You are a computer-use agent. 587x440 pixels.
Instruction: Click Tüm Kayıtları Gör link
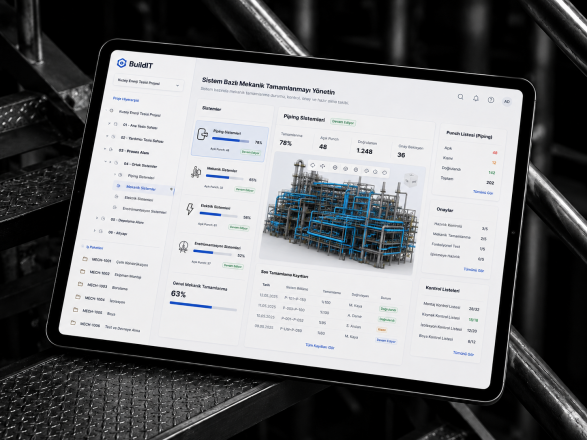pyautogui.click(x=320, y=346)
